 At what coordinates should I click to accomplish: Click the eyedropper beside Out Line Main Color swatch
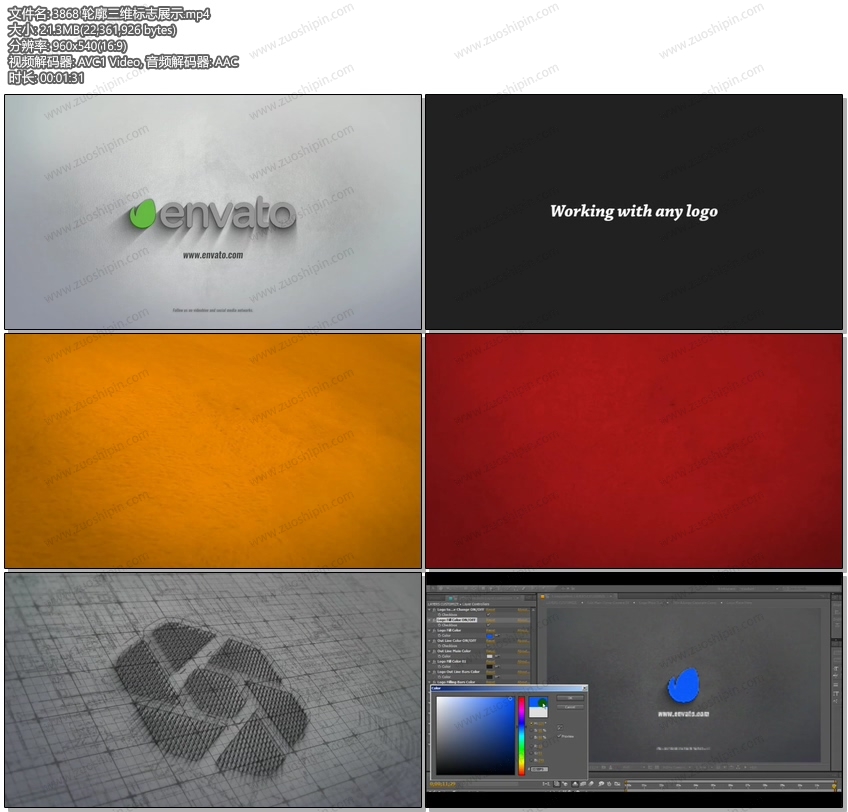497,656
